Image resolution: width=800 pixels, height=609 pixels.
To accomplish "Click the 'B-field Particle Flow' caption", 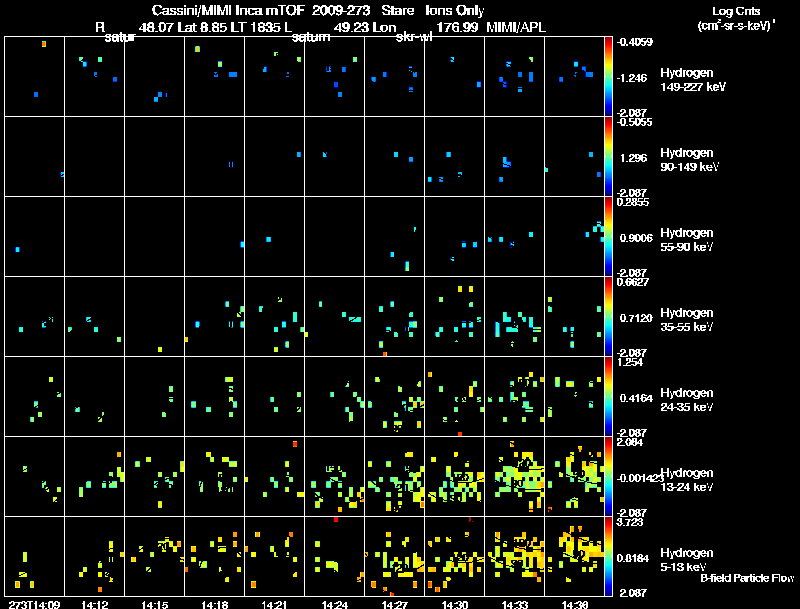I will (747, 578).
